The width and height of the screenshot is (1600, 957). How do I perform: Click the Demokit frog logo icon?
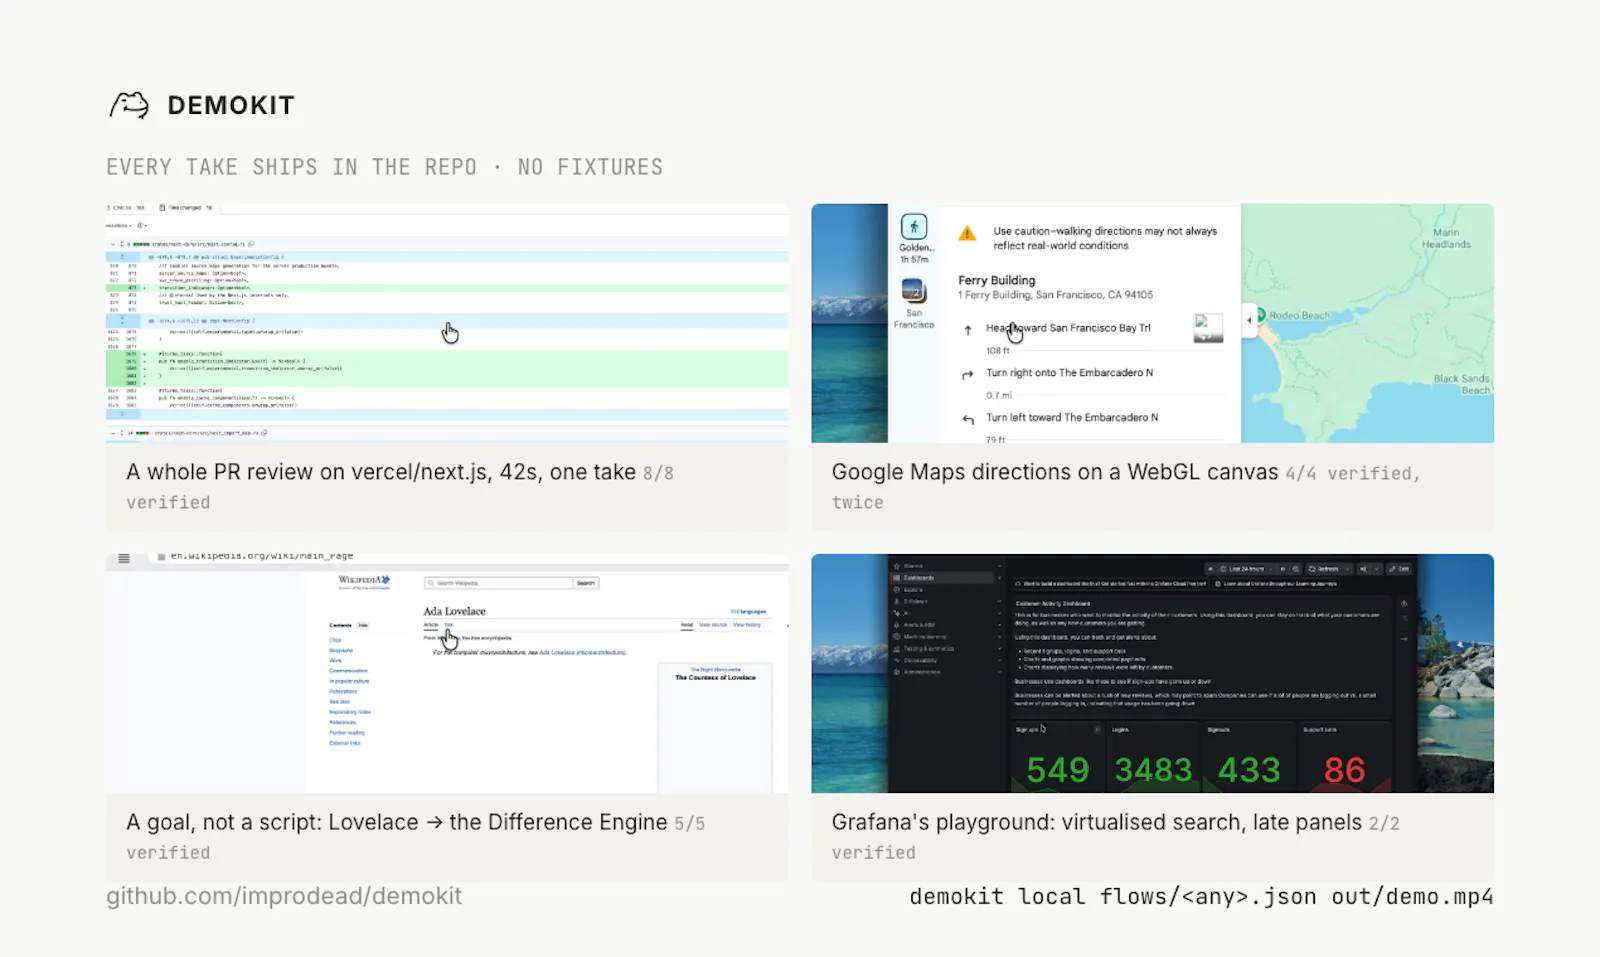click(129, 105)
